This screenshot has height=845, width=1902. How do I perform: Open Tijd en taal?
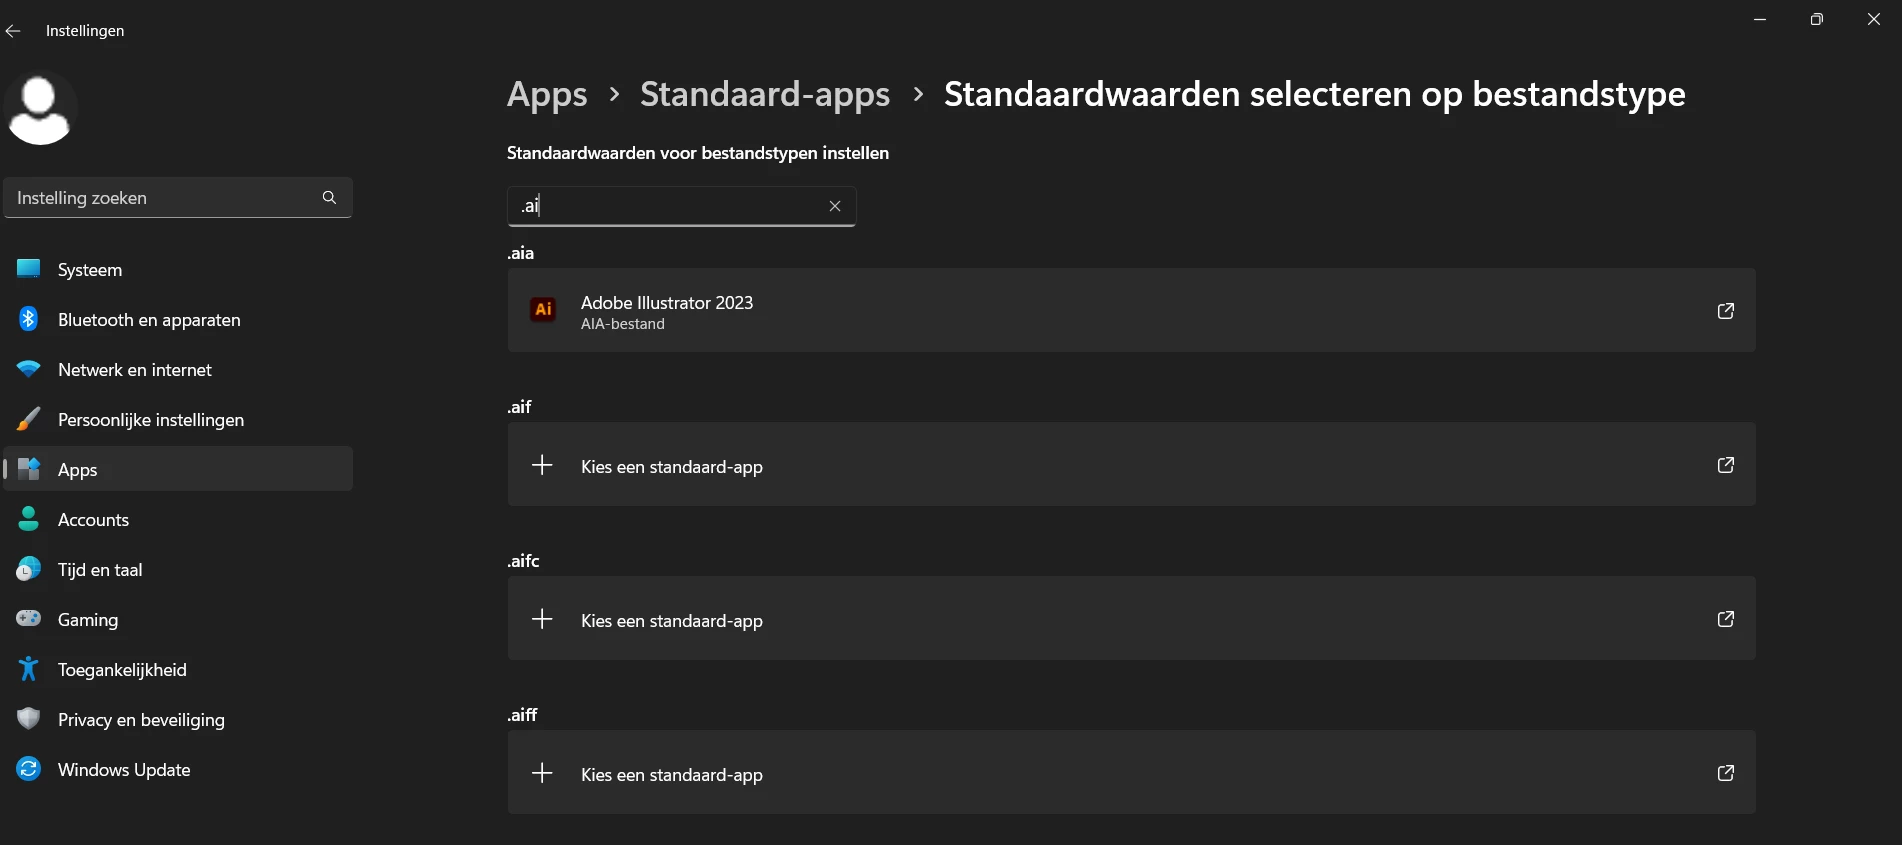click(x=178, y=569)
